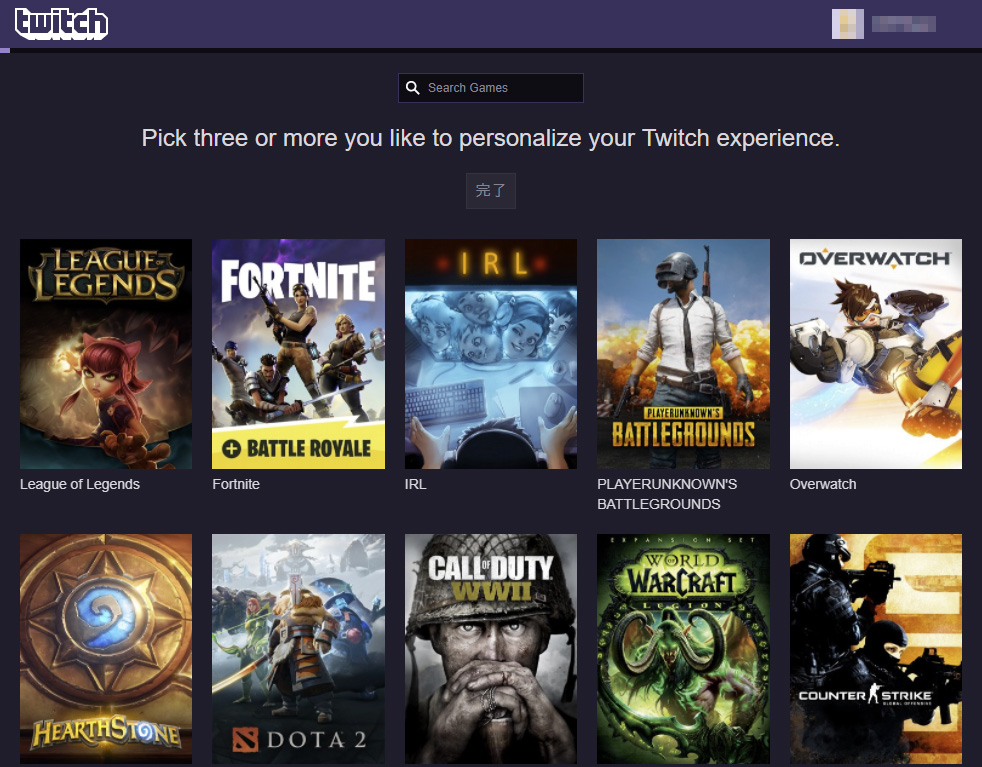Pick the Counter-Strike cover art
The width and height of the screenshot is (982, 767).
click(x=876, y=649)
